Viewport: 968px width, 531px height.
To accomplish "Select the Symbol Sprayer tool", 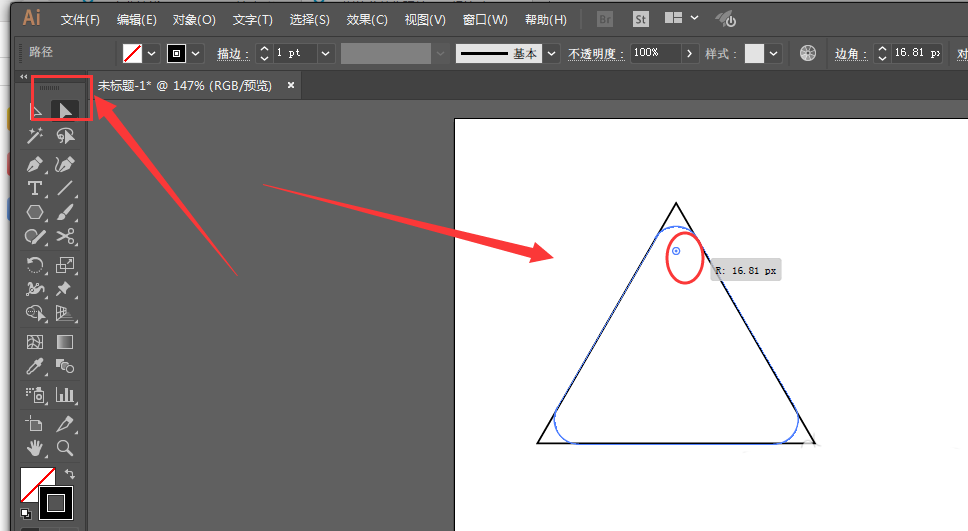I will [x=35, y=395].
